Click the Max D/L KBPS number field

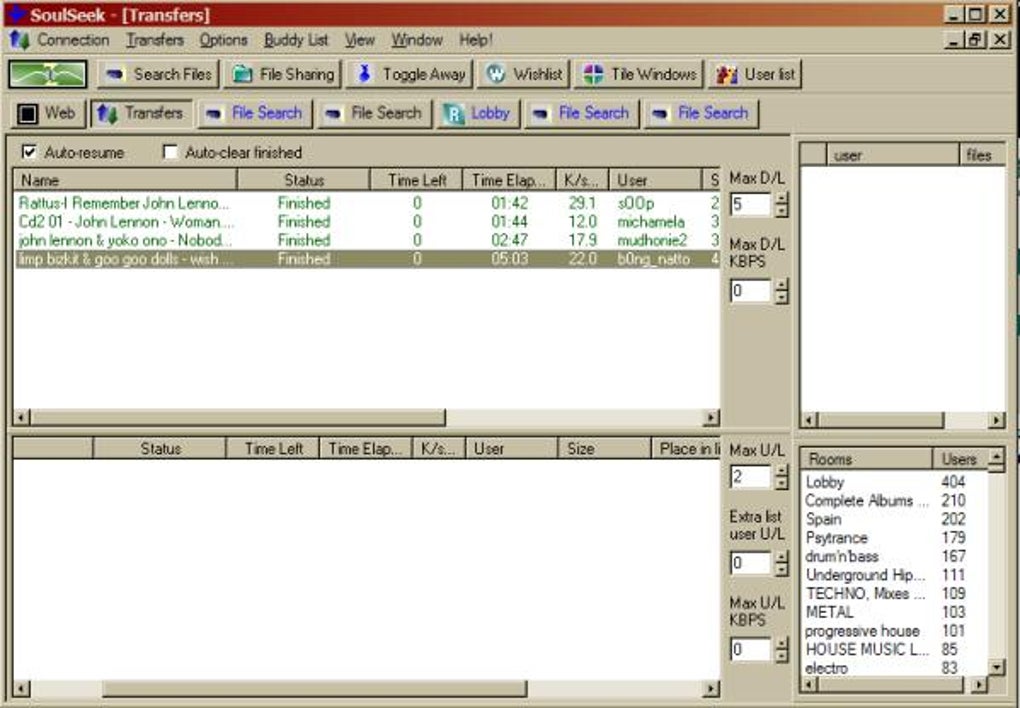pos(751,290)
